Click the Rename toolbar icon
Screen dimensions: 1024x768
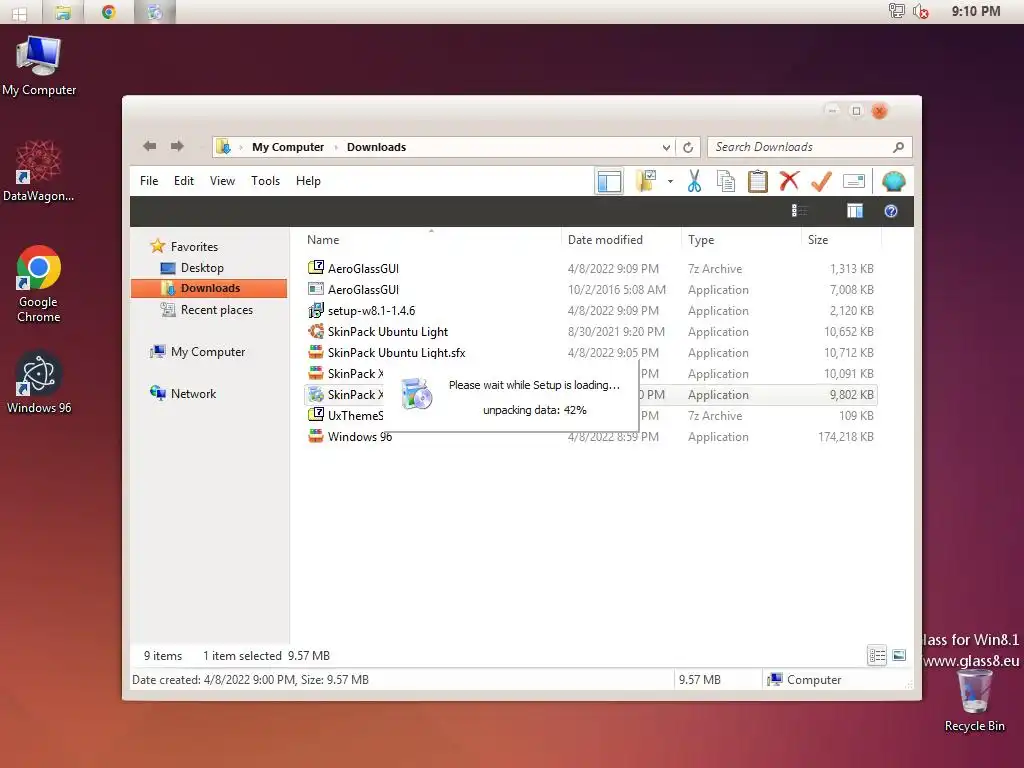point(854,181)
